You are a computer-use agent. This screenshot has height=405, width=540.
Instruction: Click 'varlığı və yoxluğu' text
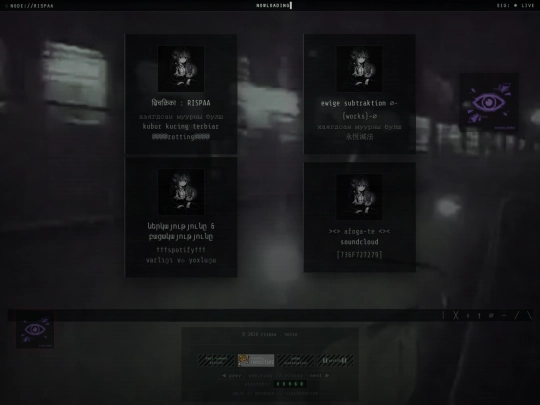point(181,260)
